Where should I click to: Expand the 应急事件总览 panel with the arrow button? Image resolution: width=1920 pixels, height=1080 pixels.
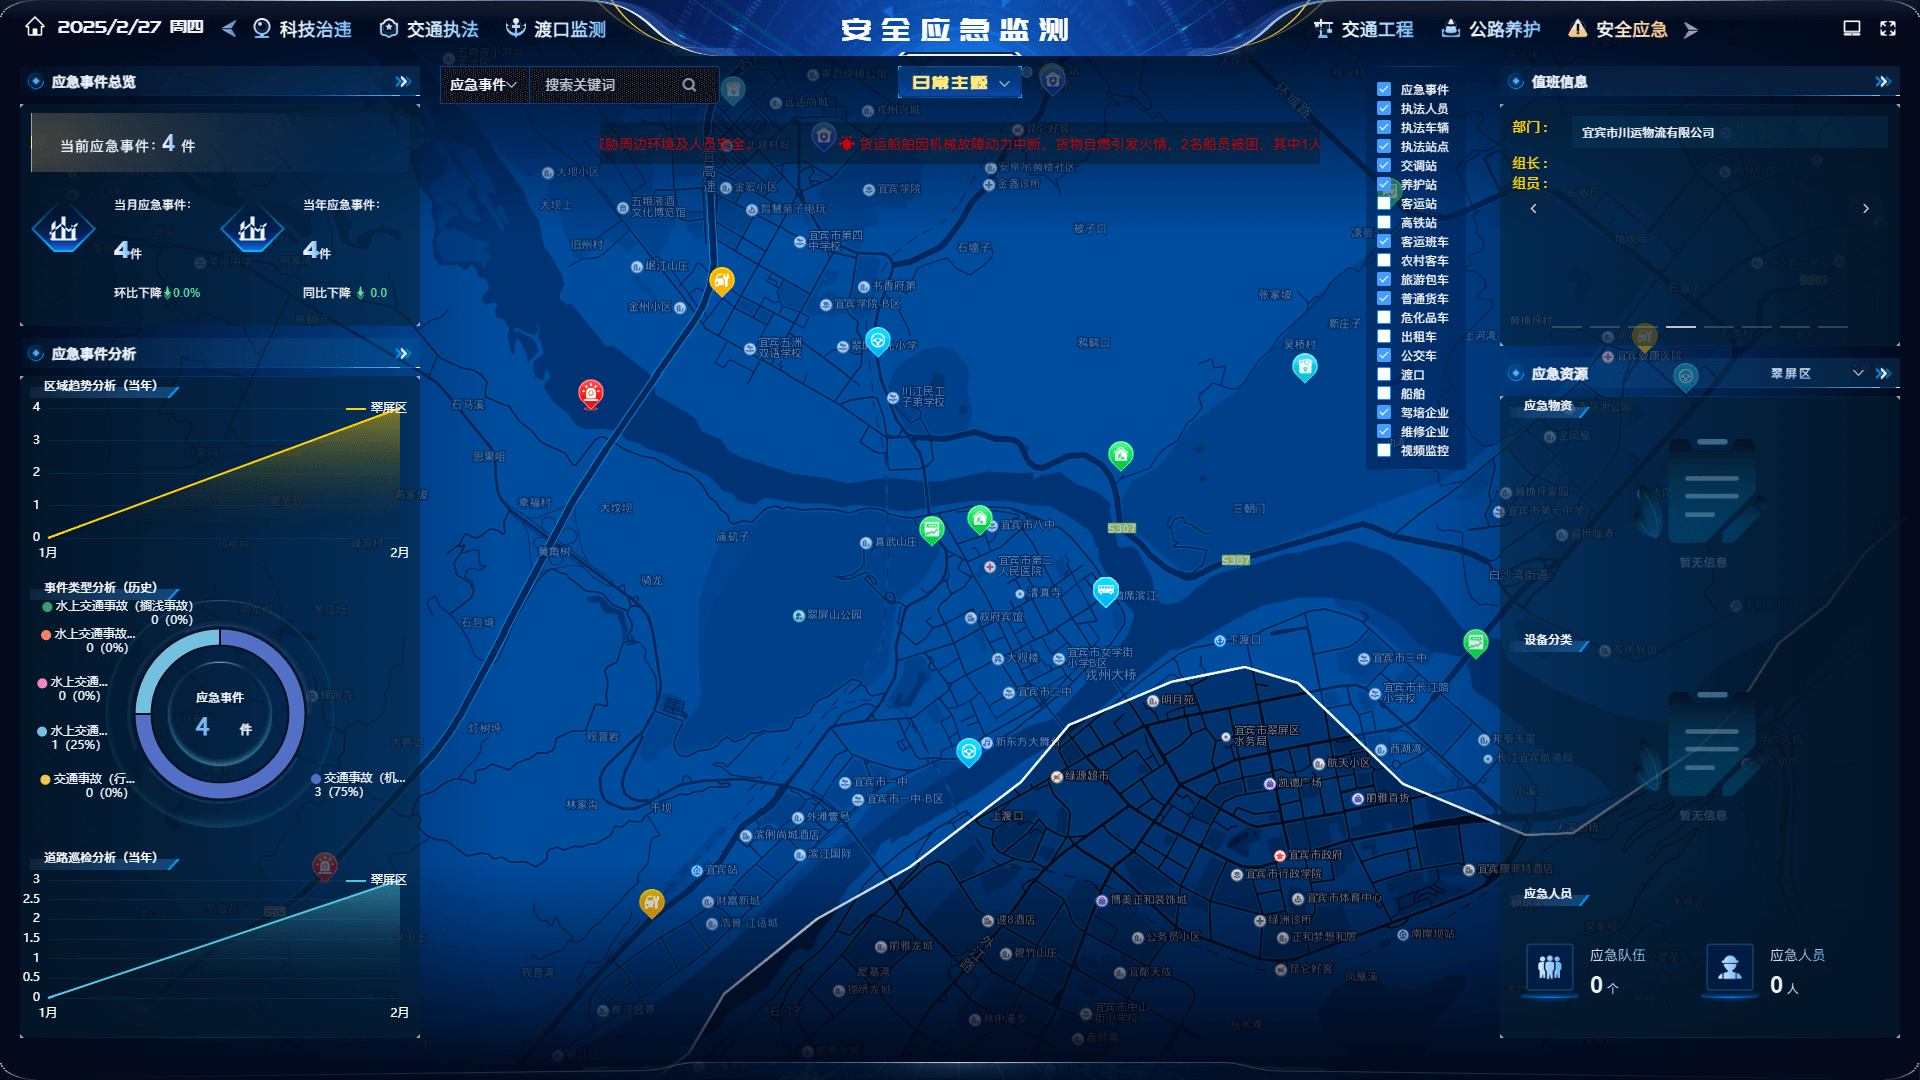(x=402, y=82)
